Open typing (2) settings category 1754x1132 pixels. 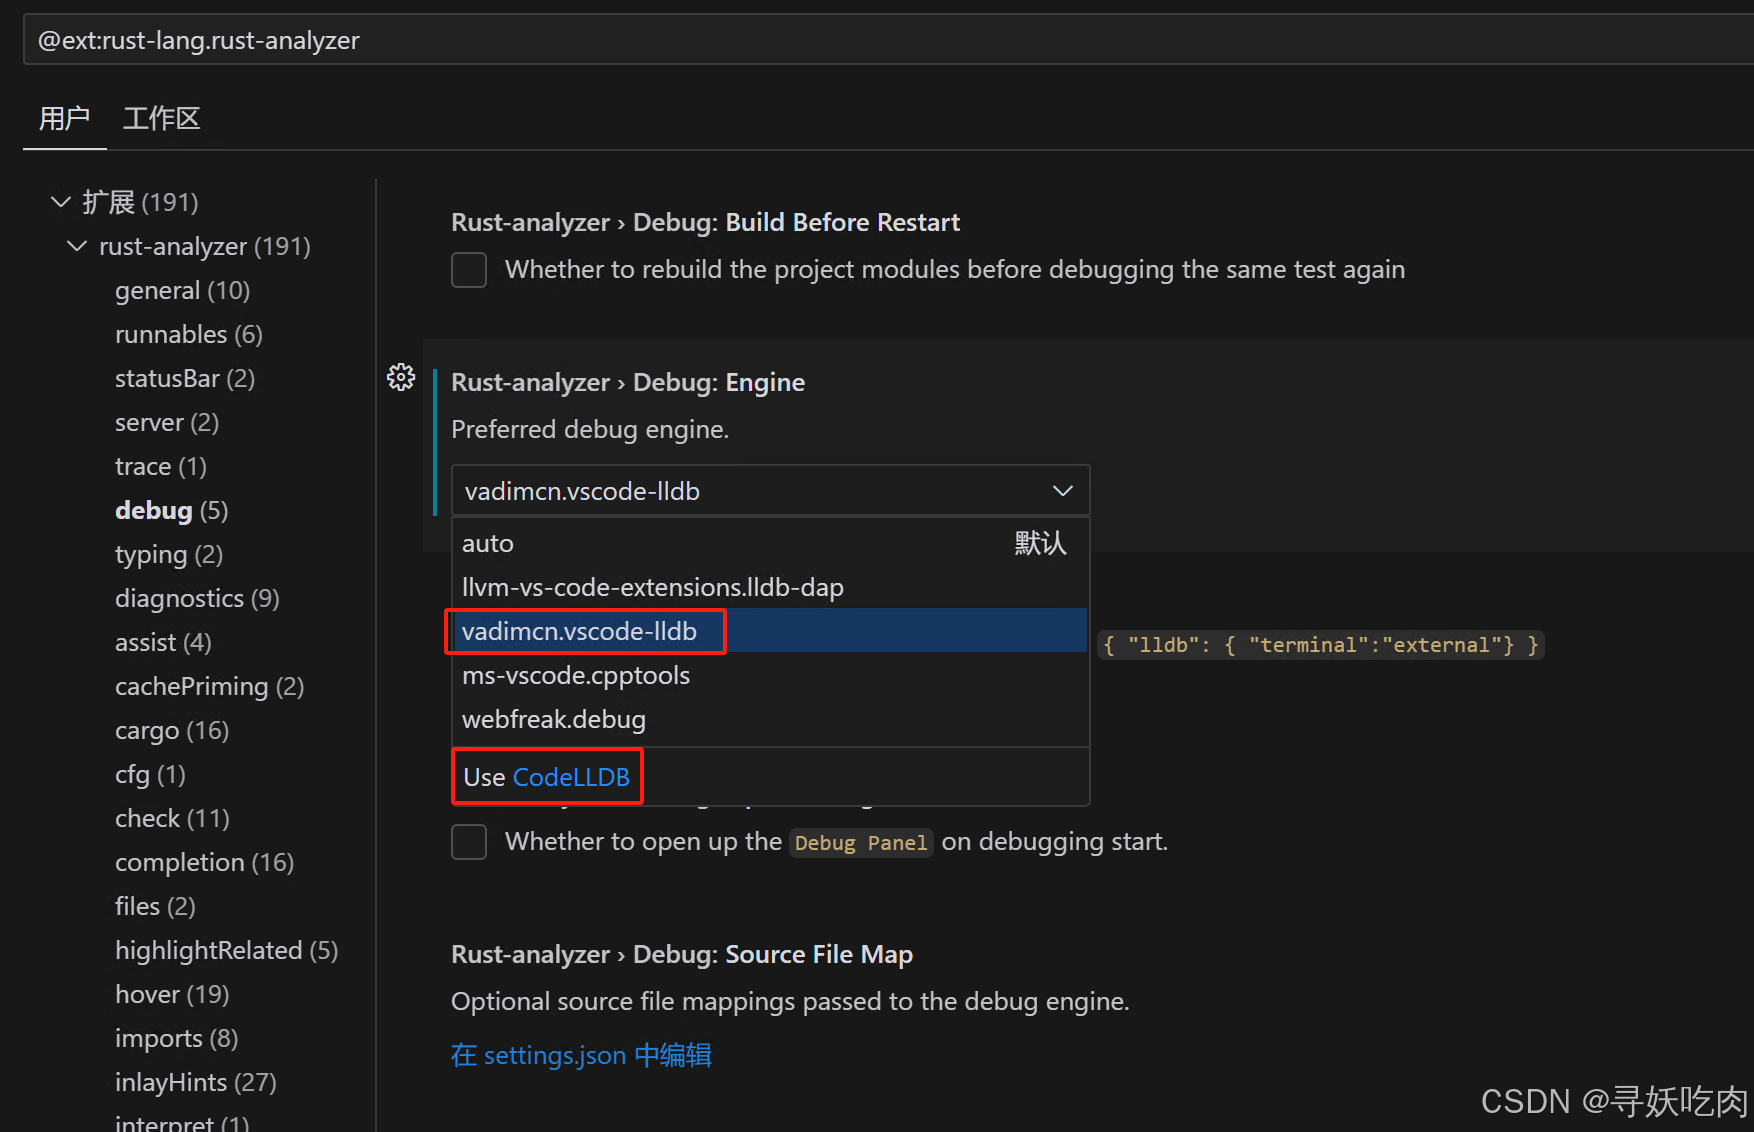(169, 554)
